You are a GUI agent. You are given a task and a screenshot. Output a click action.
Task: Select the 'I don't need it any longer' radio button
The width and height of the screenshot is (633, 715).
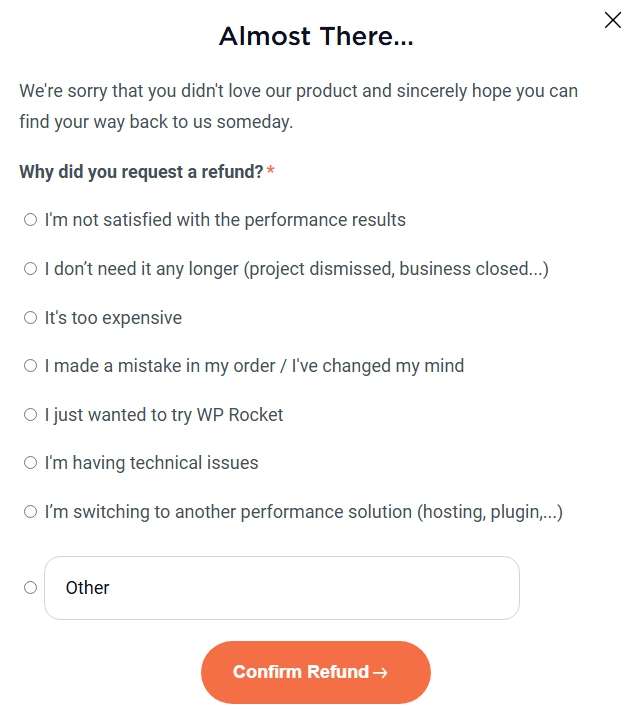[31, 269]
